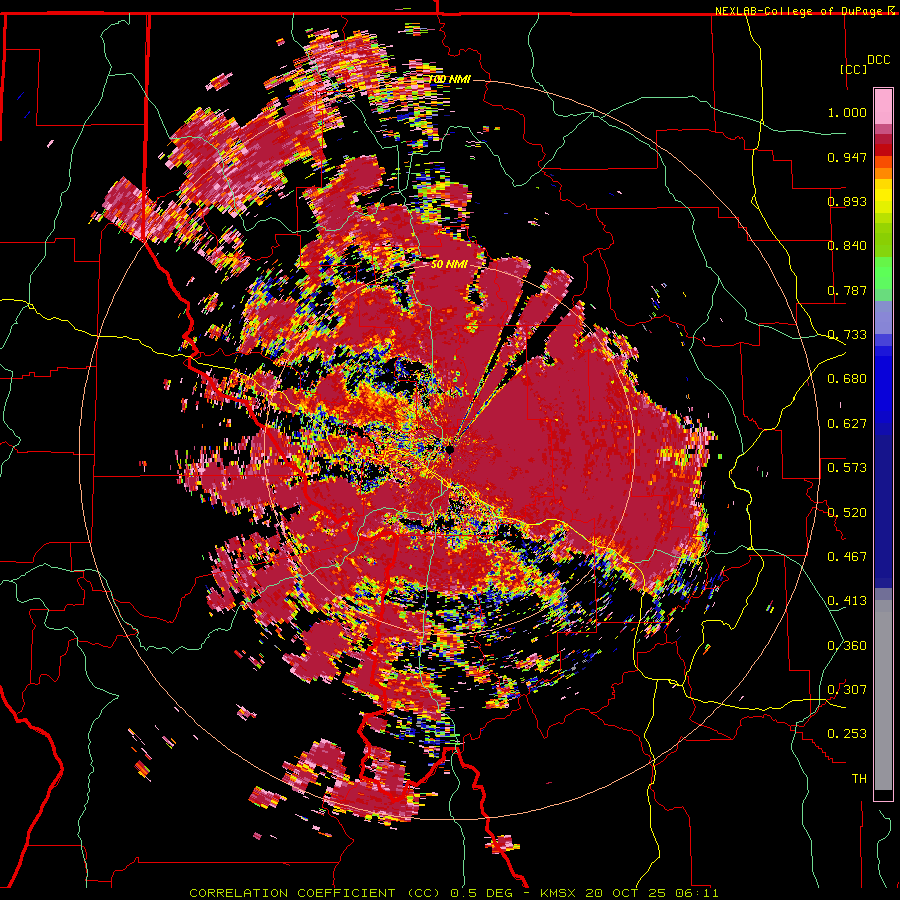Click the 0.840 legend label
This screenshot has height=900, width=900.
click(x=847, y=246)
